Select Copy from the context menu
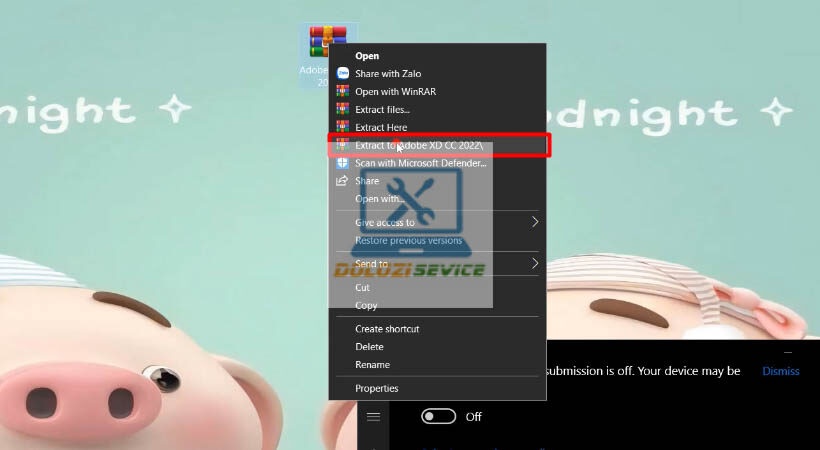 (x=437, y=305)
